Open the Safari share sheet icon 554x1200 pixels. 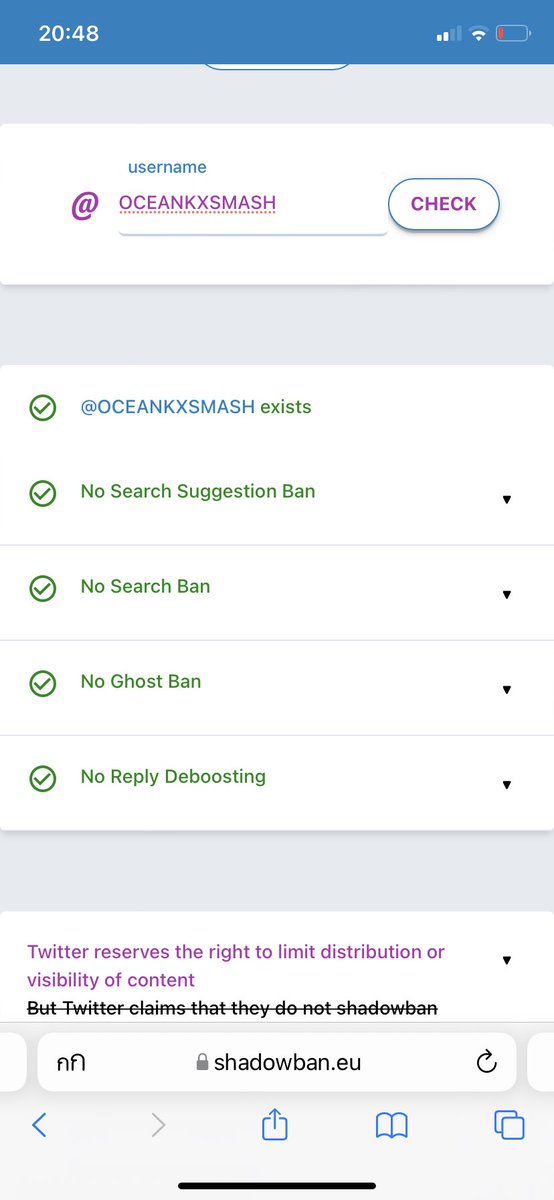(275, 1123)
